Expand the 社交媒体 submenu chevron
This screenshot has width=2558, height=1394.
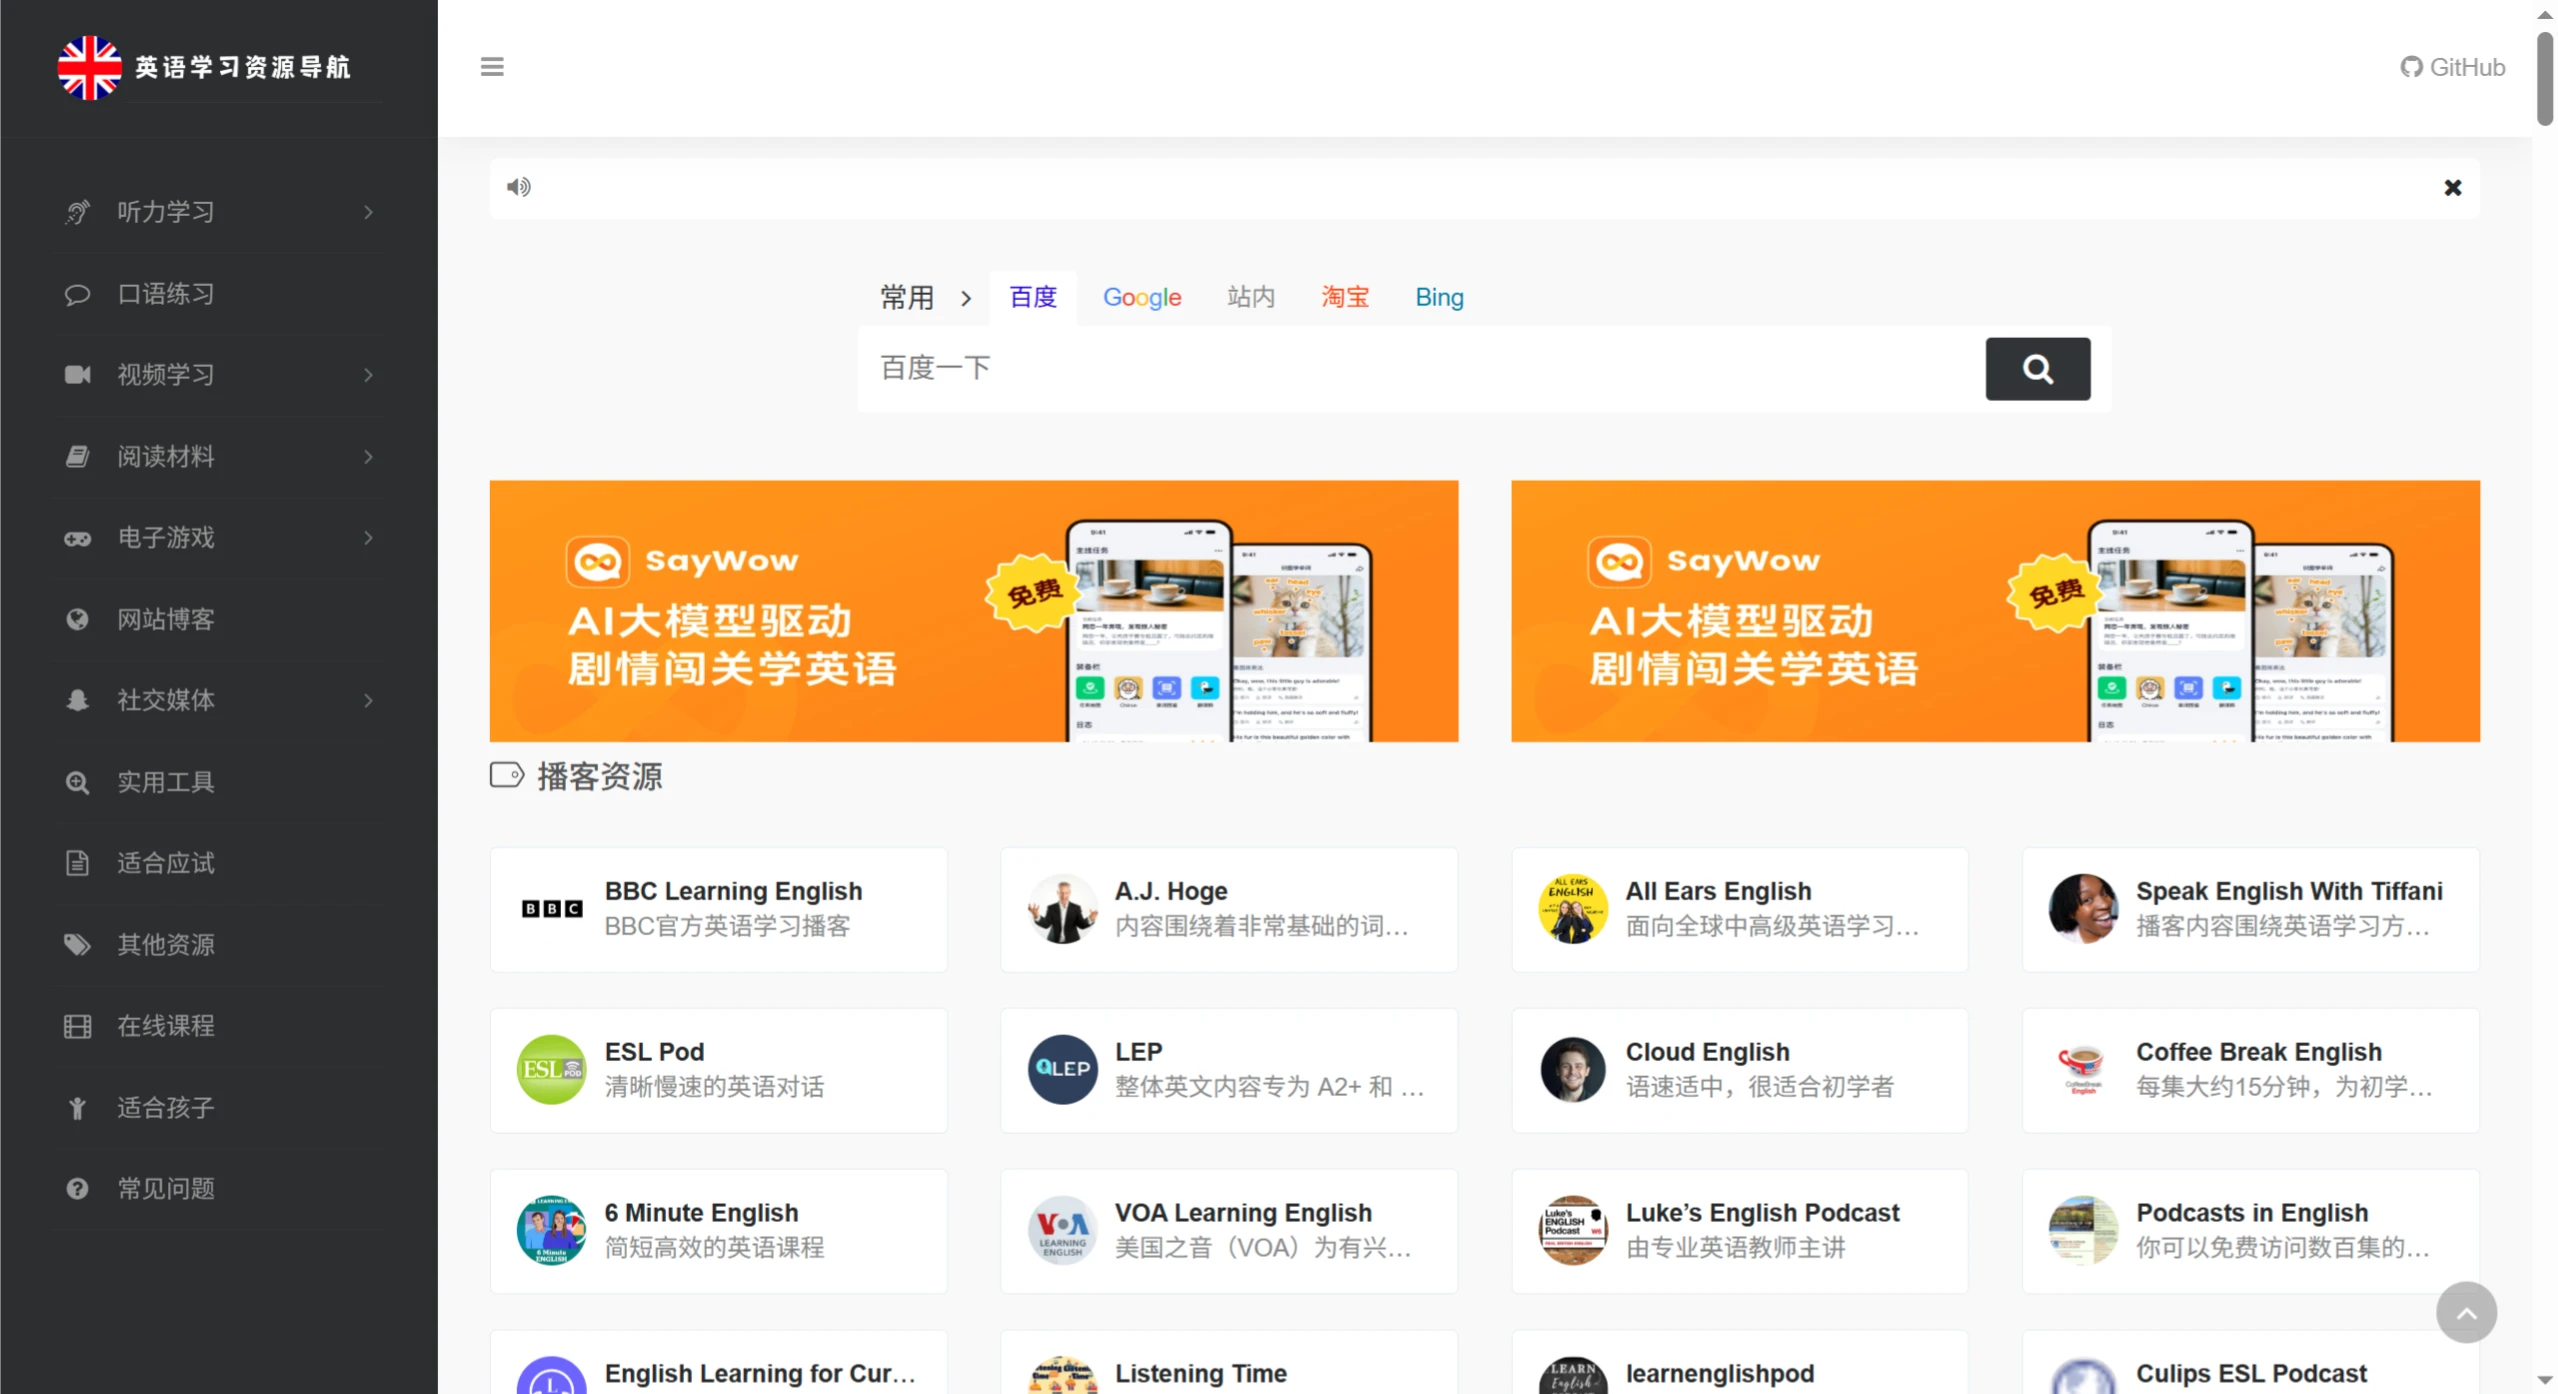click(368, 701)
